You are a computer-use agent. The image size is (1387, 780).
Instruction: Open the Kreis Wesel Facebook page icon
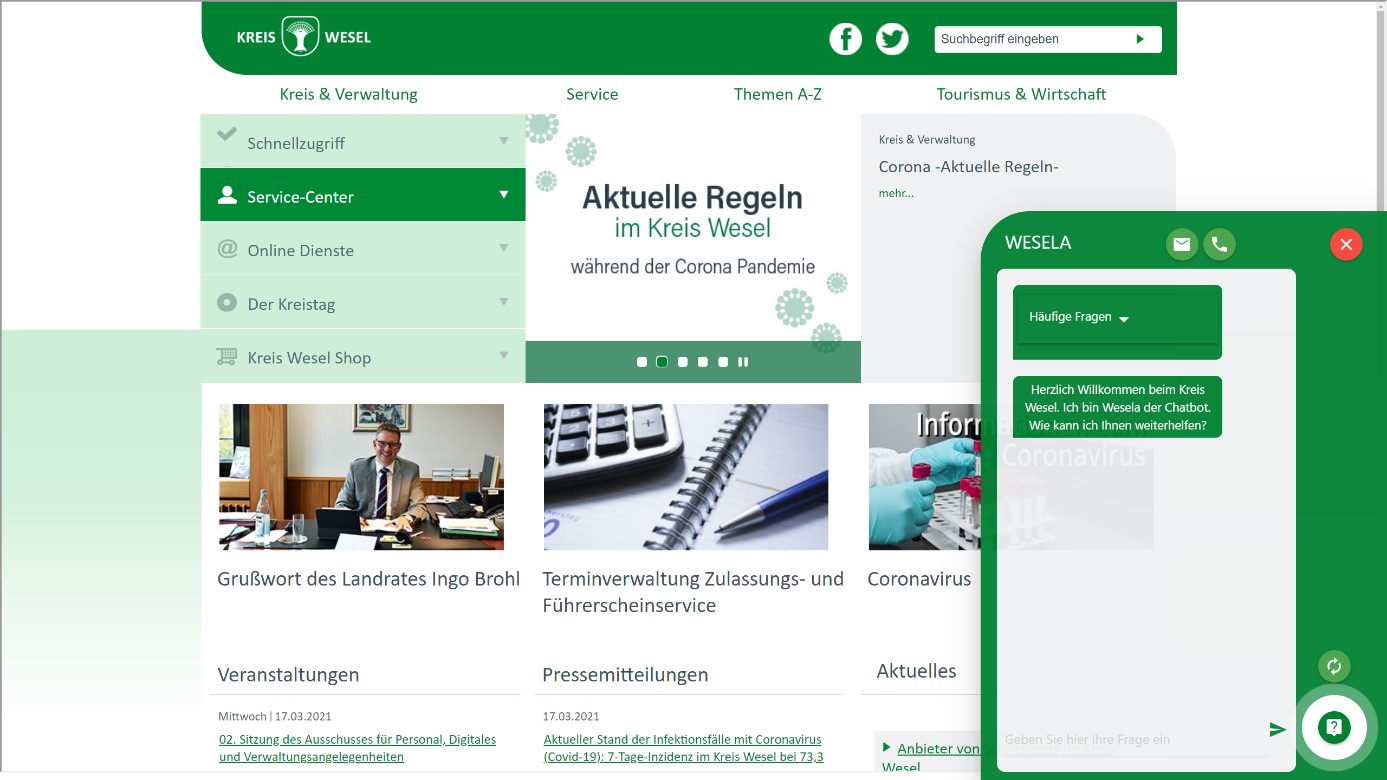coord(845,39)
